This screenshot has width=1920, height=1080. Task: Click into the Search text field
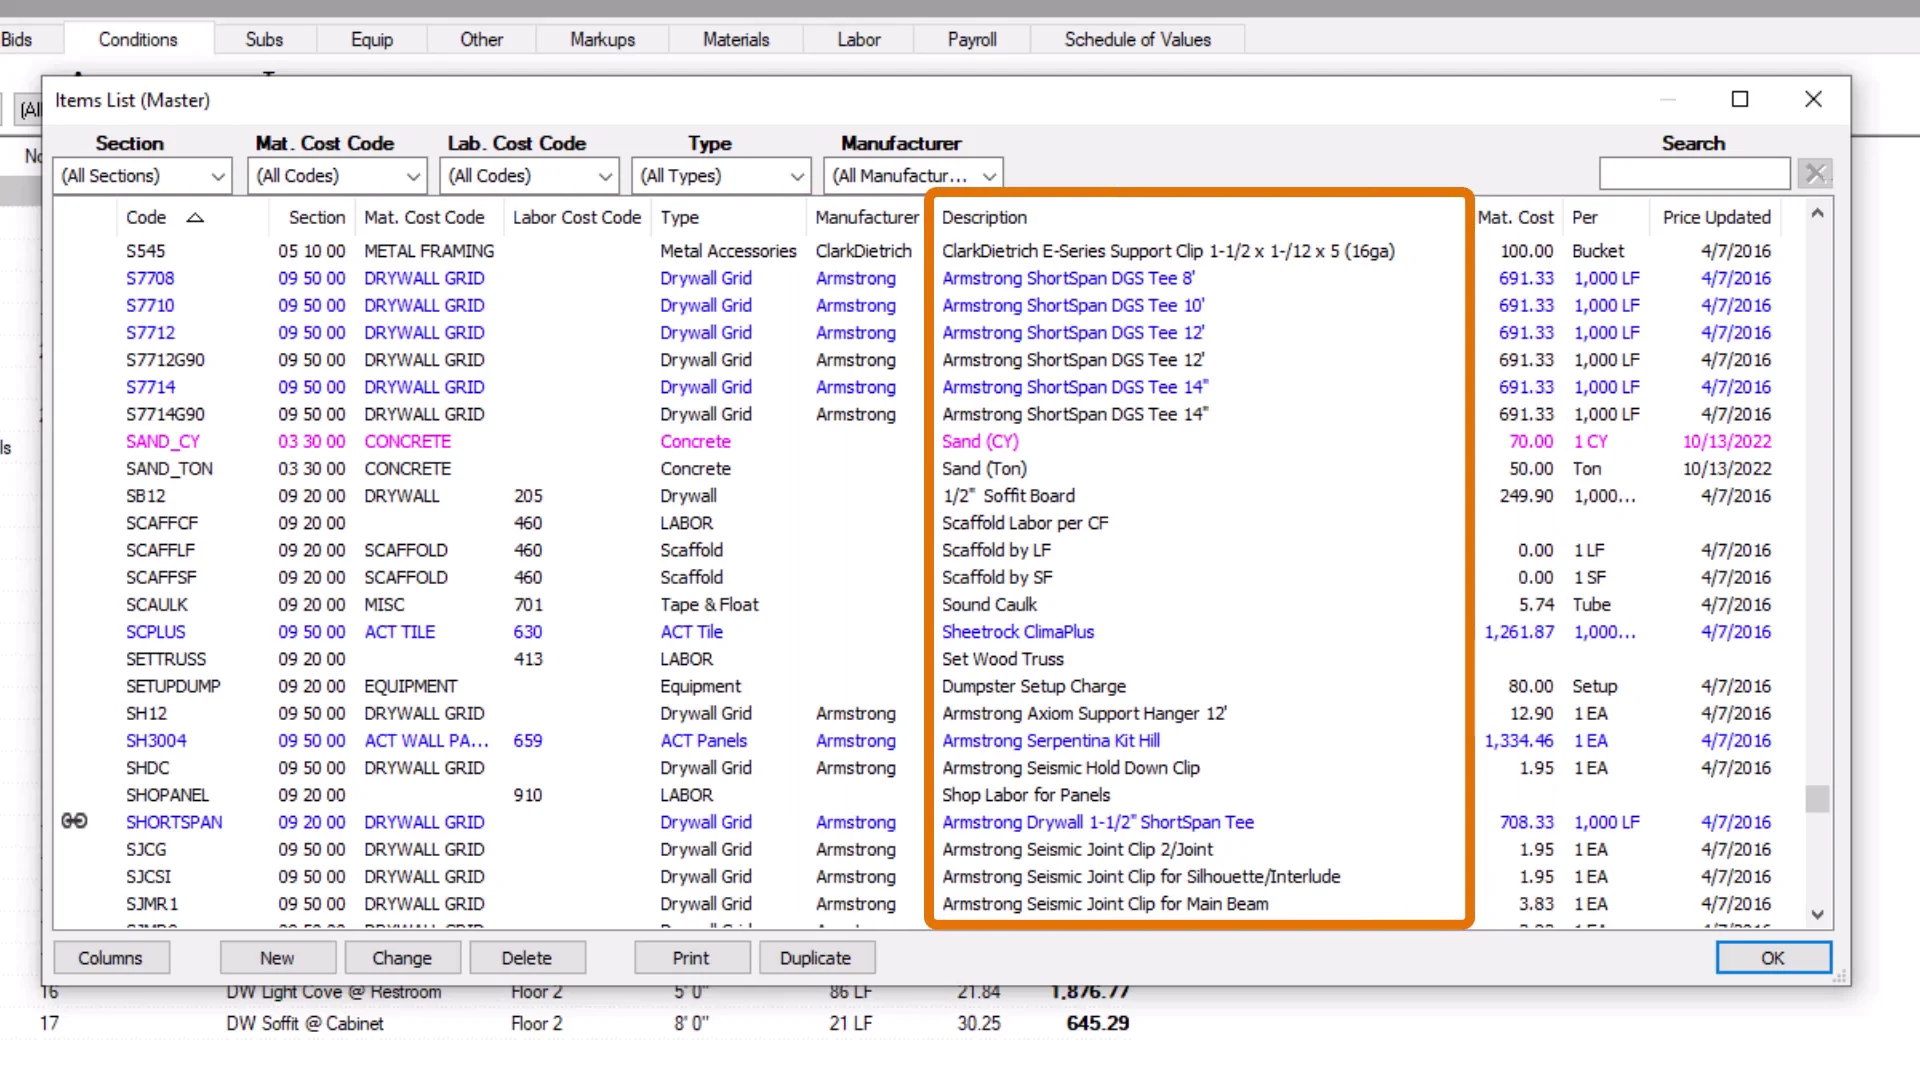1693,174
